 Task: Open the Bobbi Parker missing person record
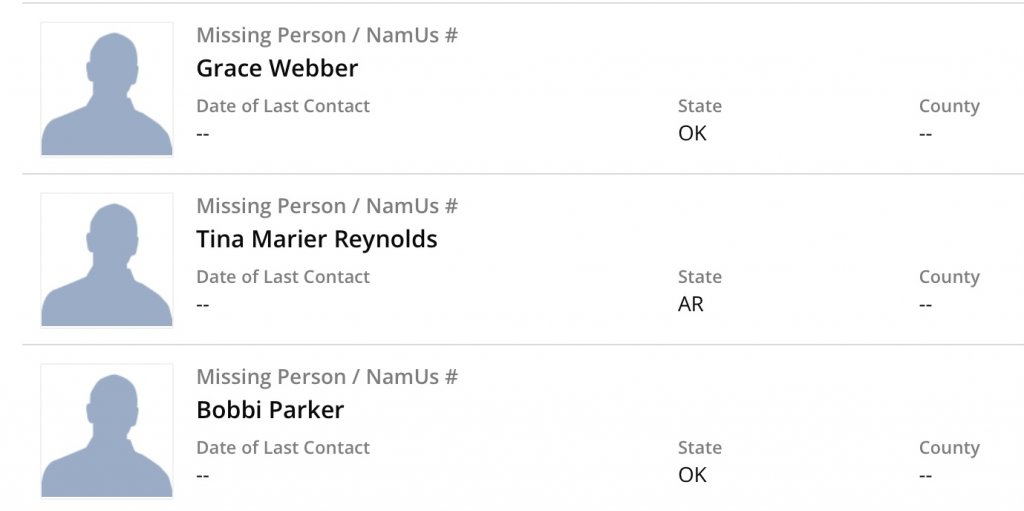point(270,410)
